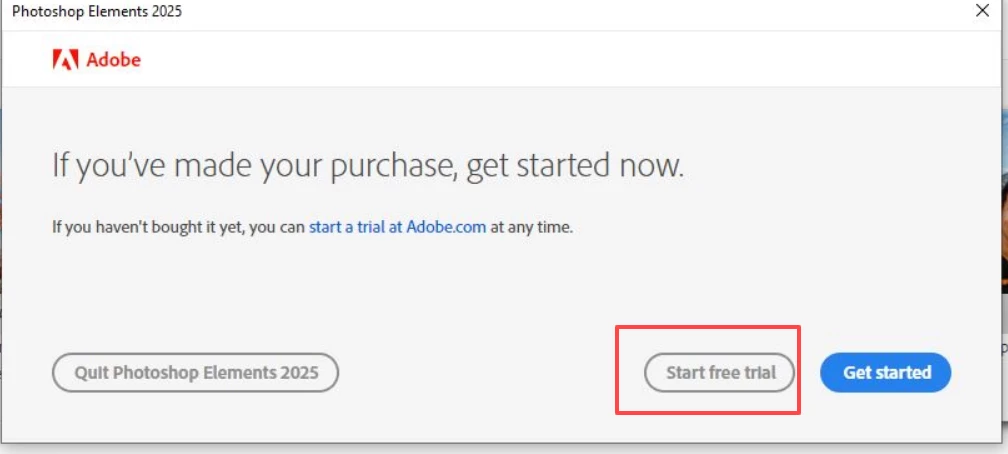Click the "at any time." text after the link
The height and width of the screenshot is (454, 1008).
[531, 227]
